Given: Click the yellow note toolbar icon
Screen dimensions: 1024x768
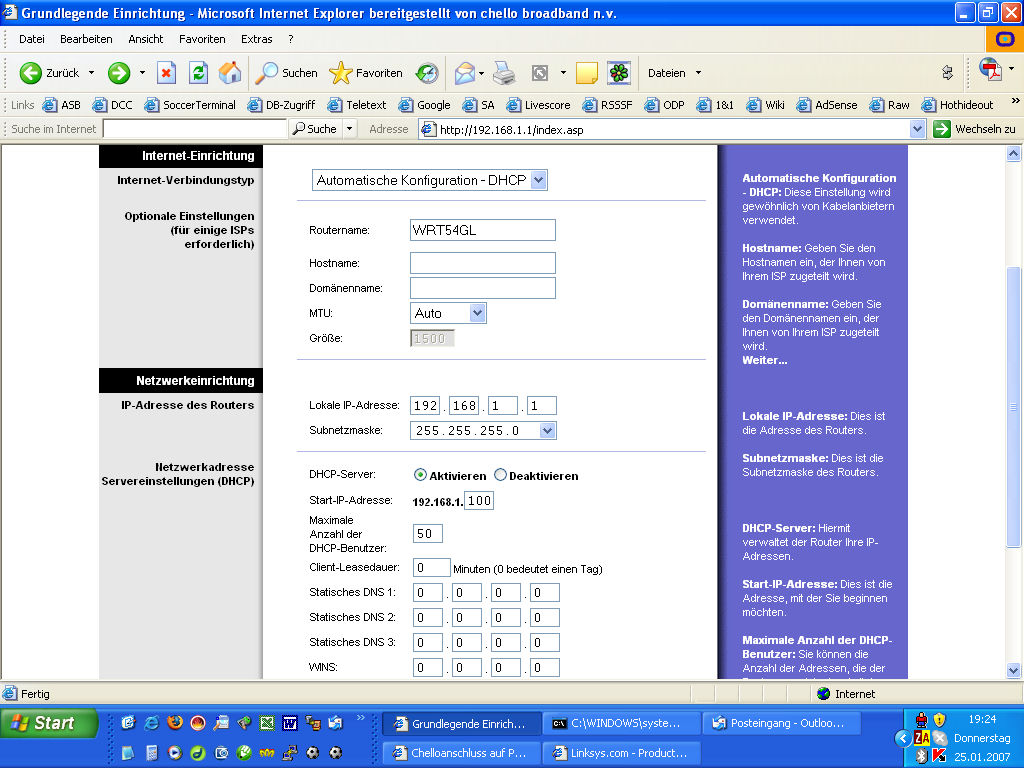Looking at the screenshot, I should pos(586,73).
